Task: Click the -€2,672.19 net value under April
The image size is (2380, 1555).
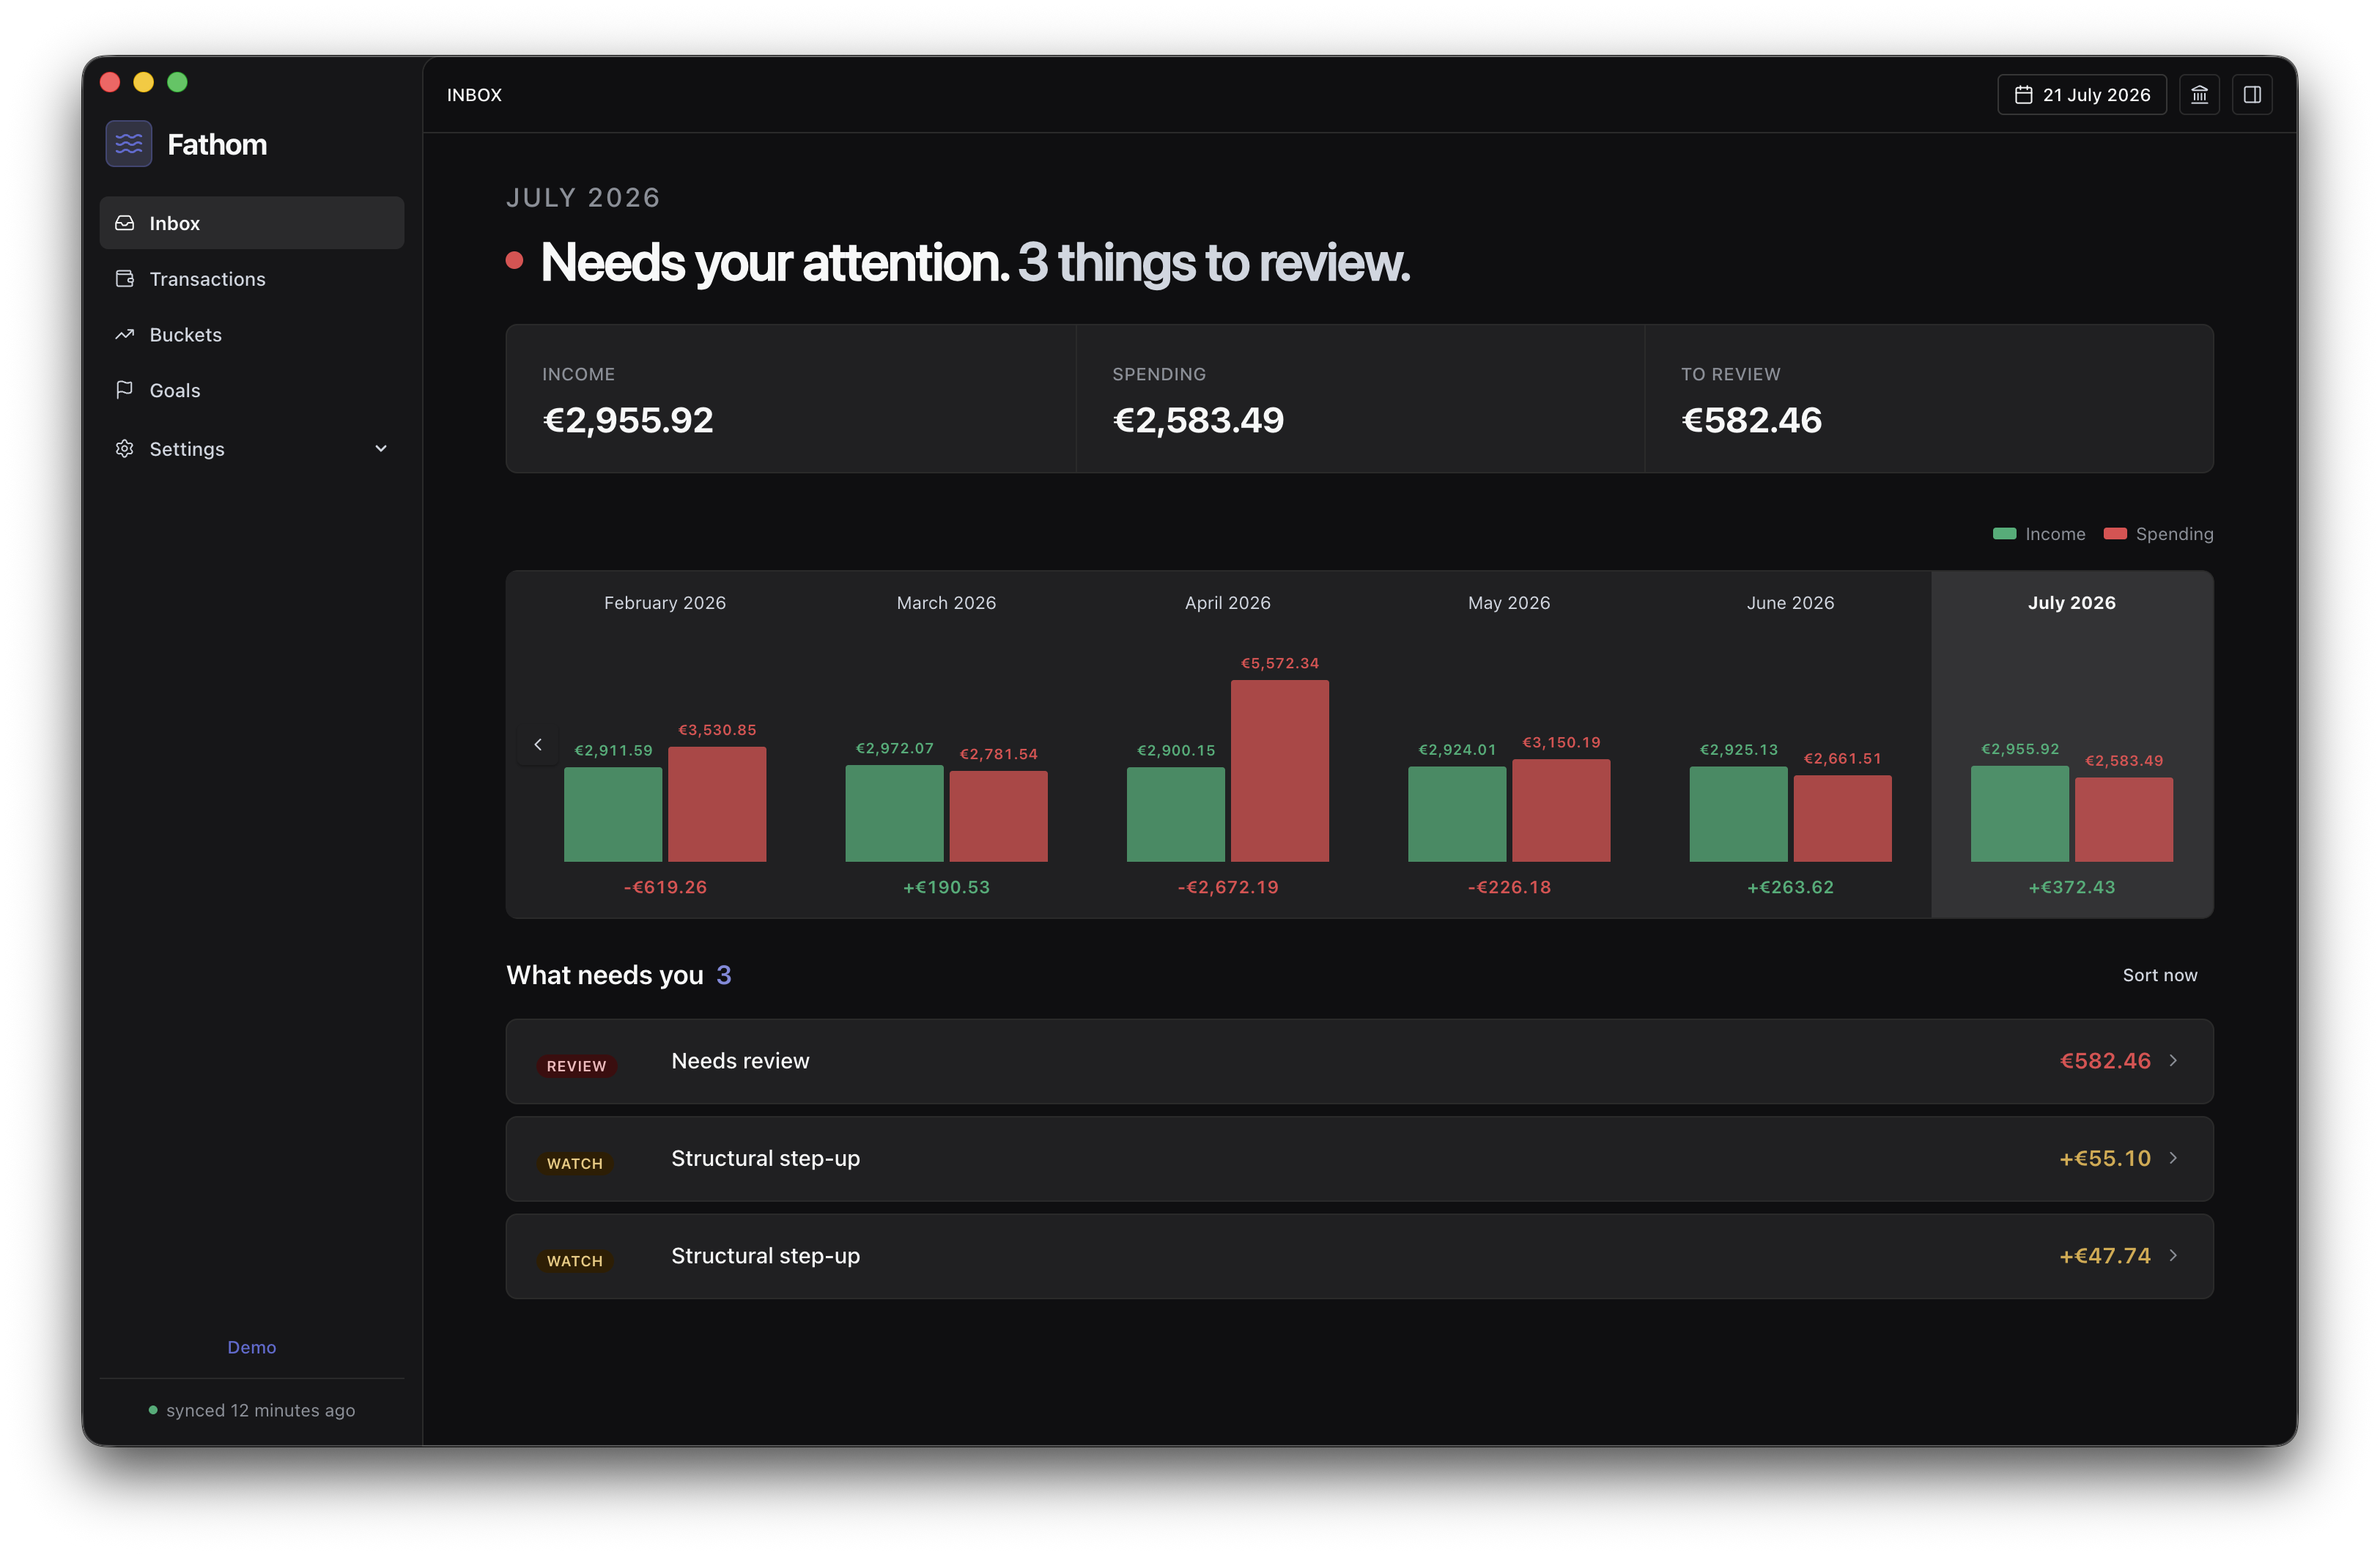Action: tap(1228, 887)
